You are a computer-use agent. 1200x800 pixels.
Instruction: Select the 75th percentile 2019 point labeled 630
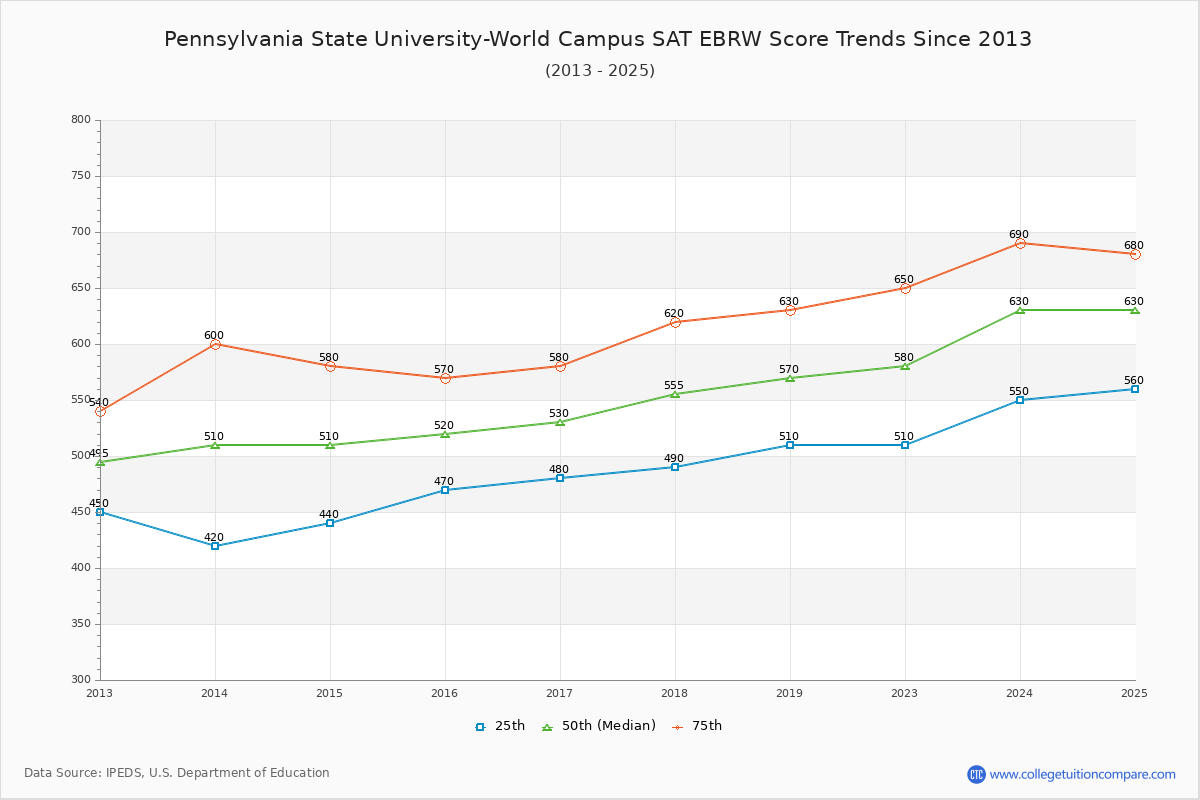pyautogui.click(x=790, y=310)
